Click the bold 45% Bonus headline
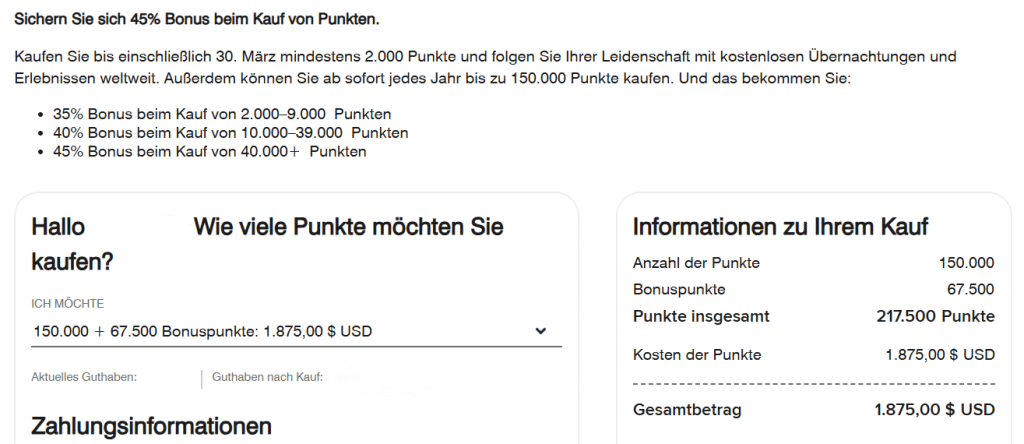 [x=196, y=19]
